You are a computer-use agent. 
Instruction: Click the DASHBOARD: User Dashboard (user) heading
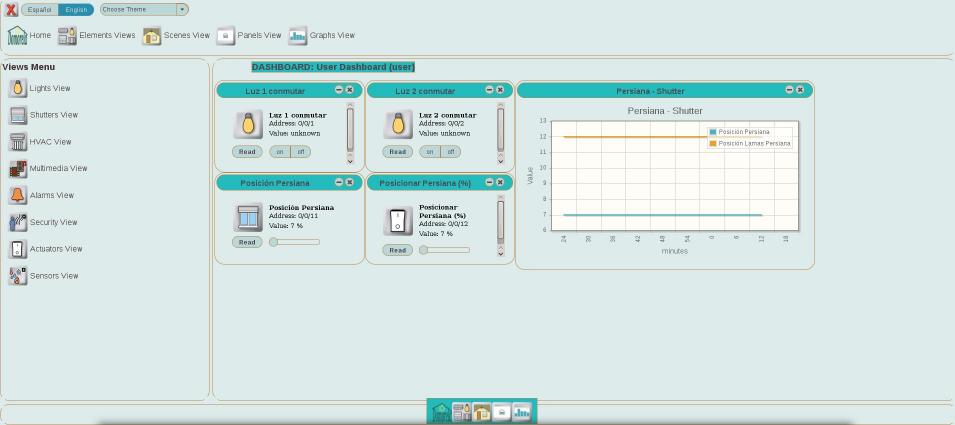tap(333, 67)
